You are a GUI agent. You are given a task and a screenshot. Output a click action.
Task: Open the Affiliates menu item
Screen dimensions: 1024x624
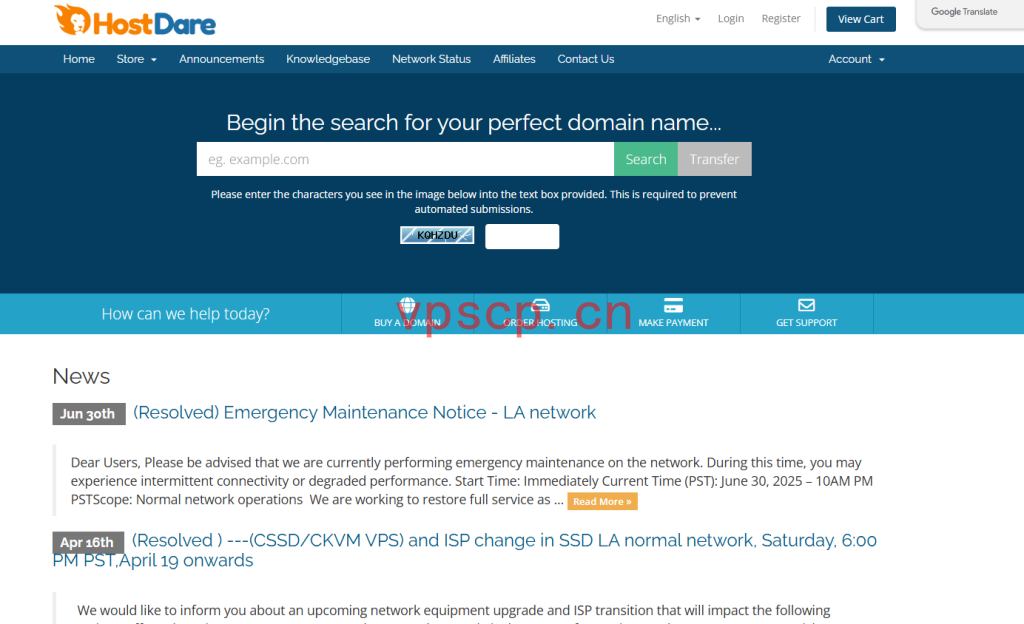(x=514, y=59)
